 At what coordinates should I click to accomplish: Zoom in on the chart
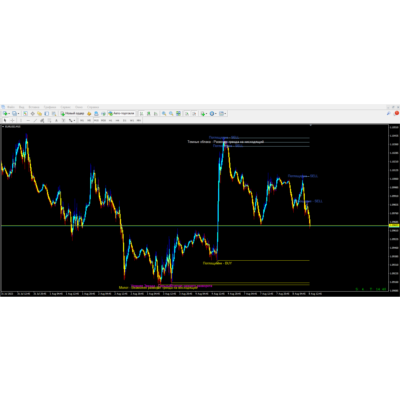click(x=164, y=114)
